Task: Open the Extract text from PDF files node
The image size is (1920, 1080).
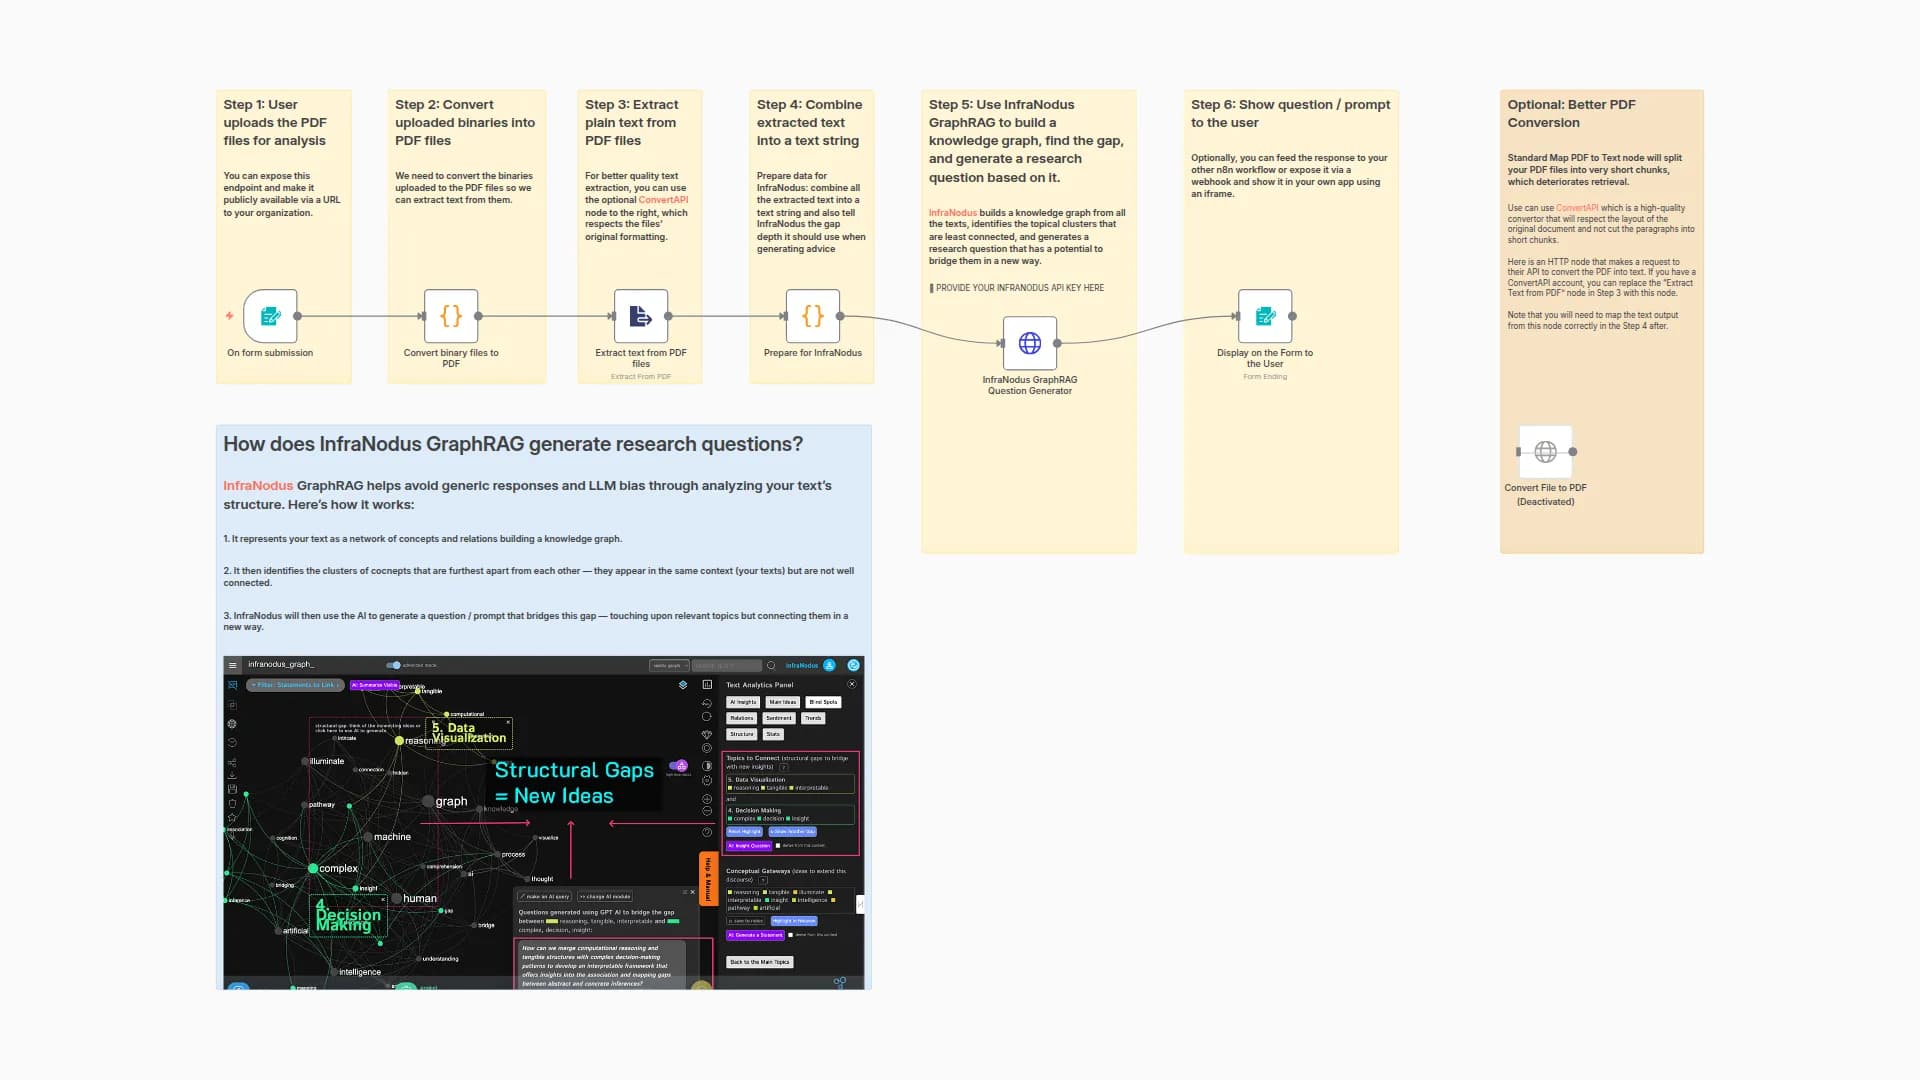Action: (640, 316)
